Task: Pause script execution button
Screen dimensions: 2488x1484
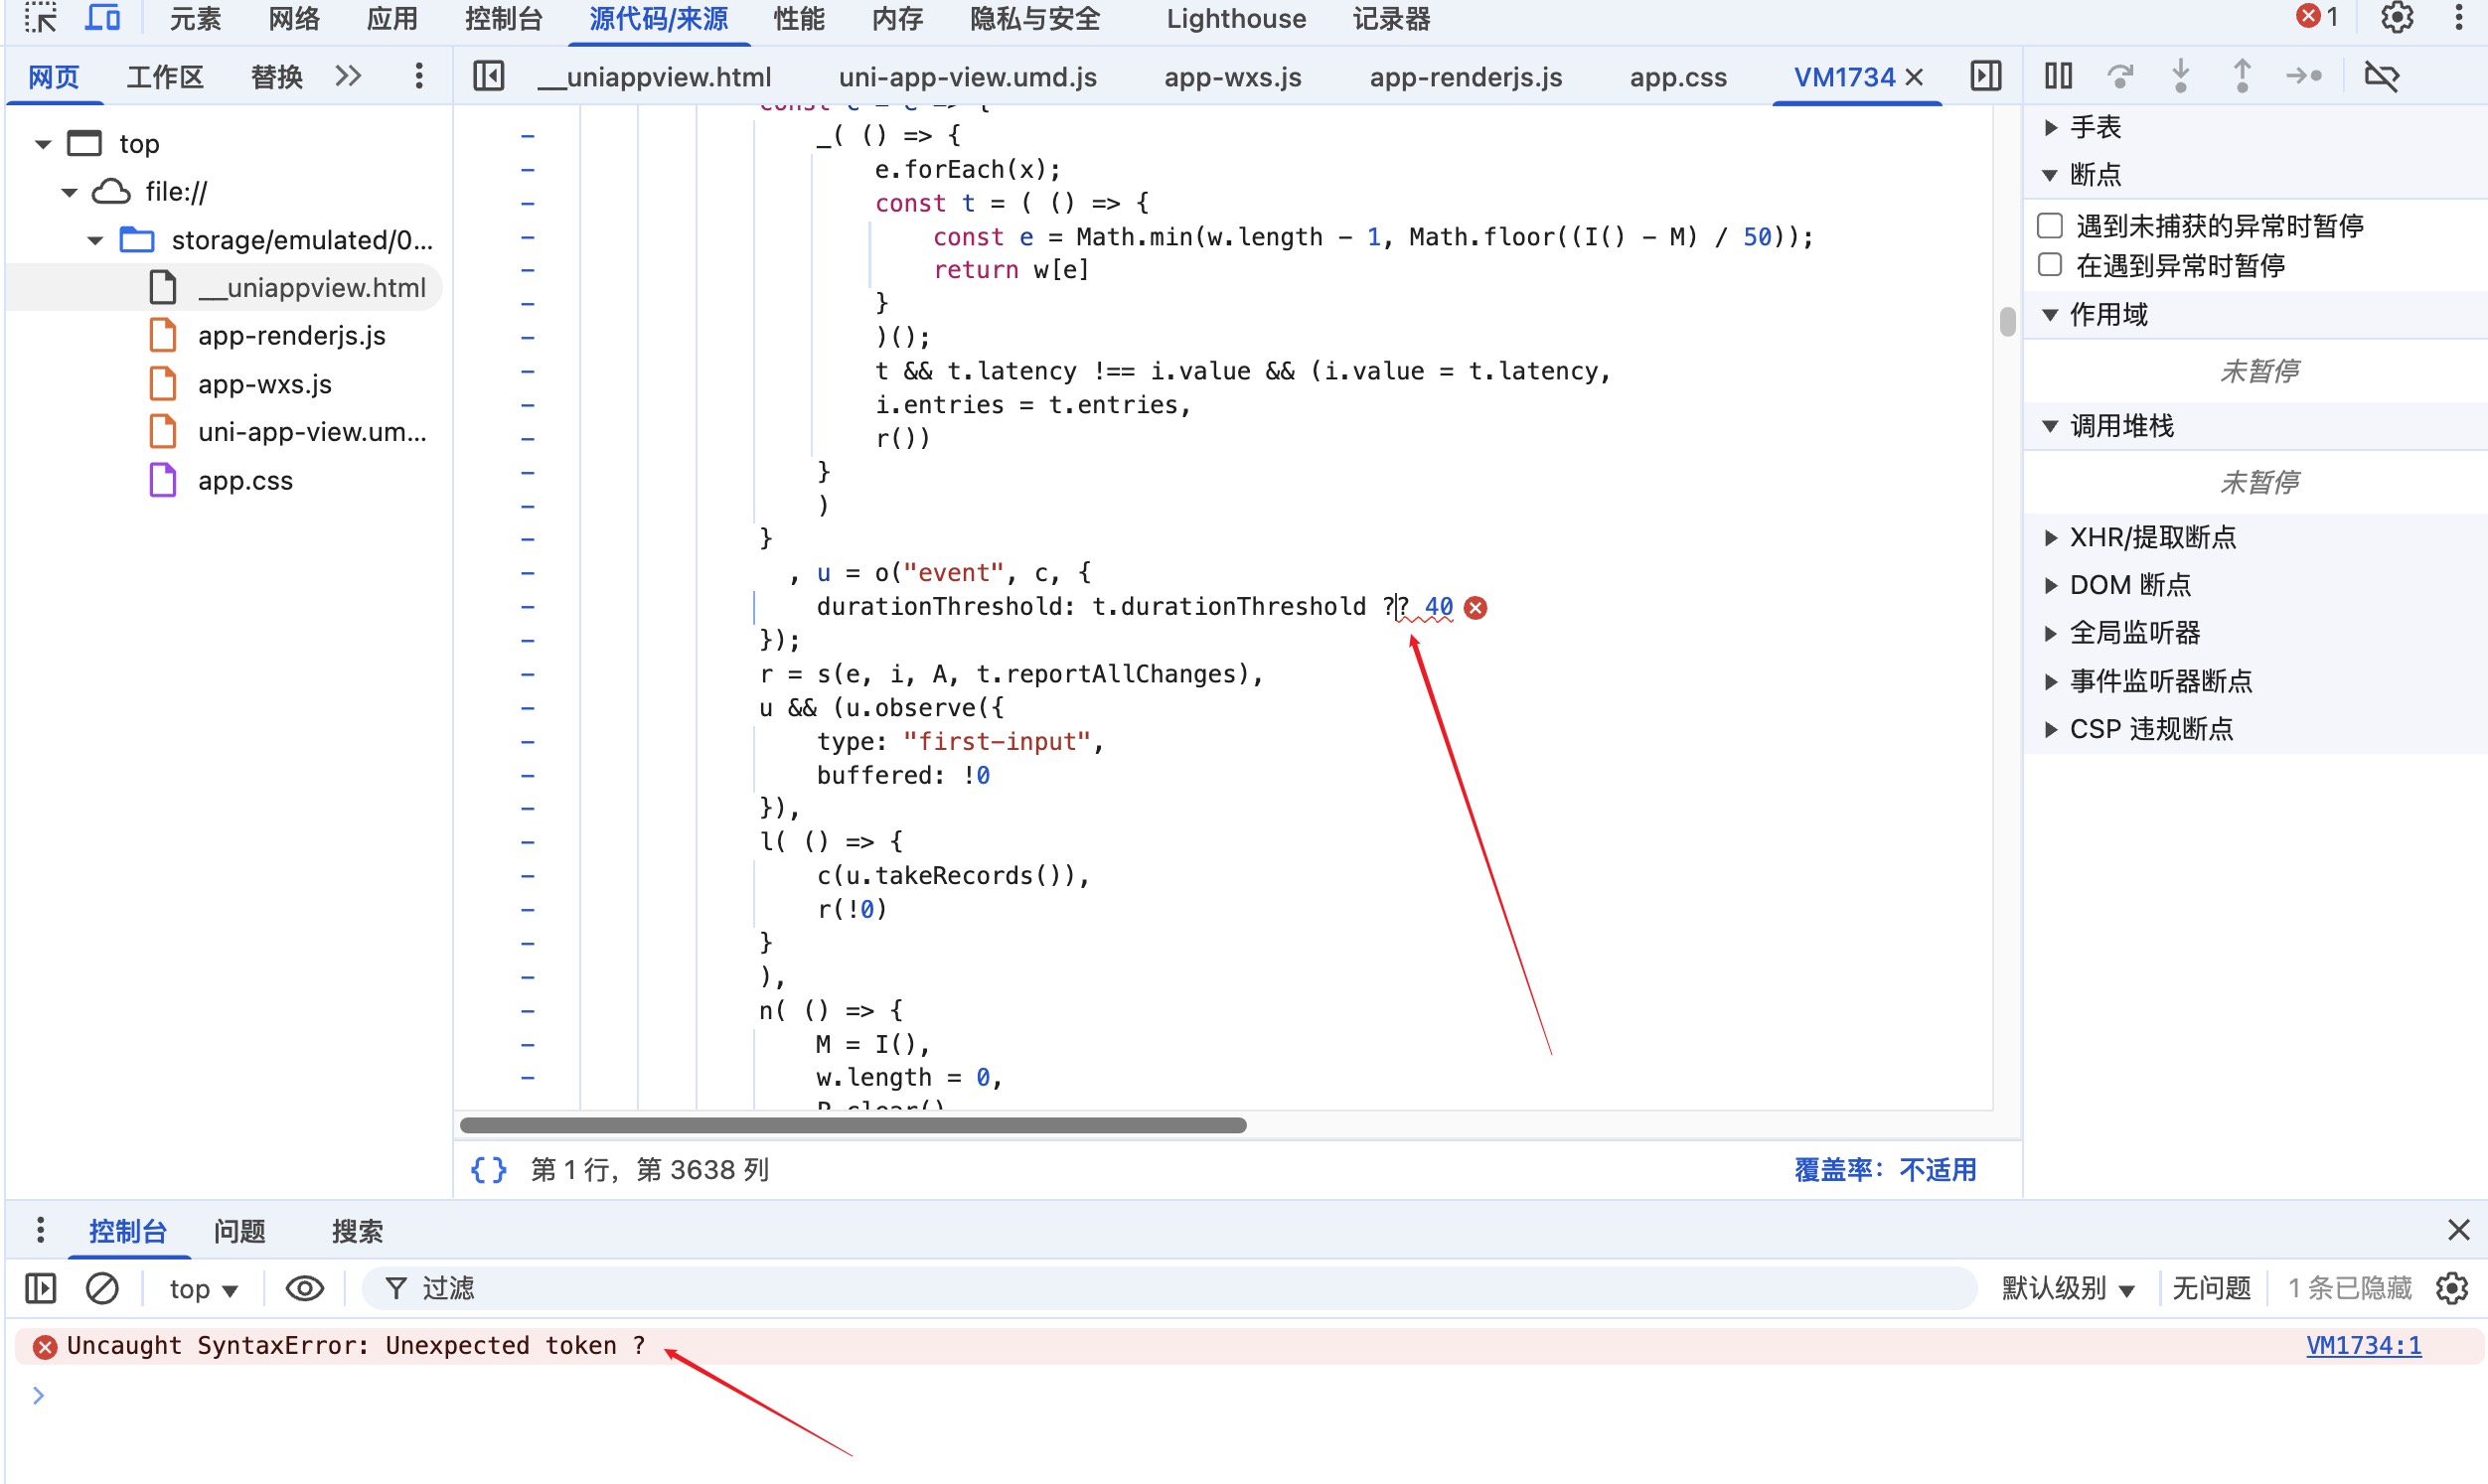Action: pyautogui.click(x=2058, y=76)
